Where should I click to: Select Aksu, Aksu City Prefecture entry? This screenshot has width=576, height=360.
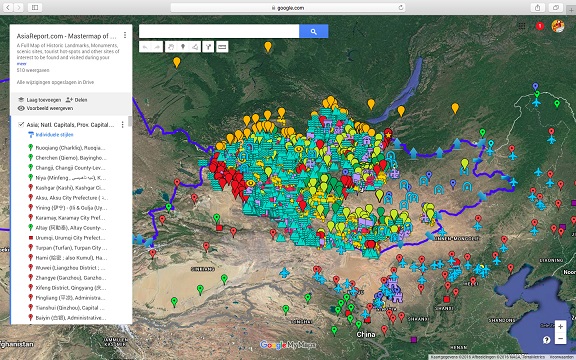coord(71,198)
